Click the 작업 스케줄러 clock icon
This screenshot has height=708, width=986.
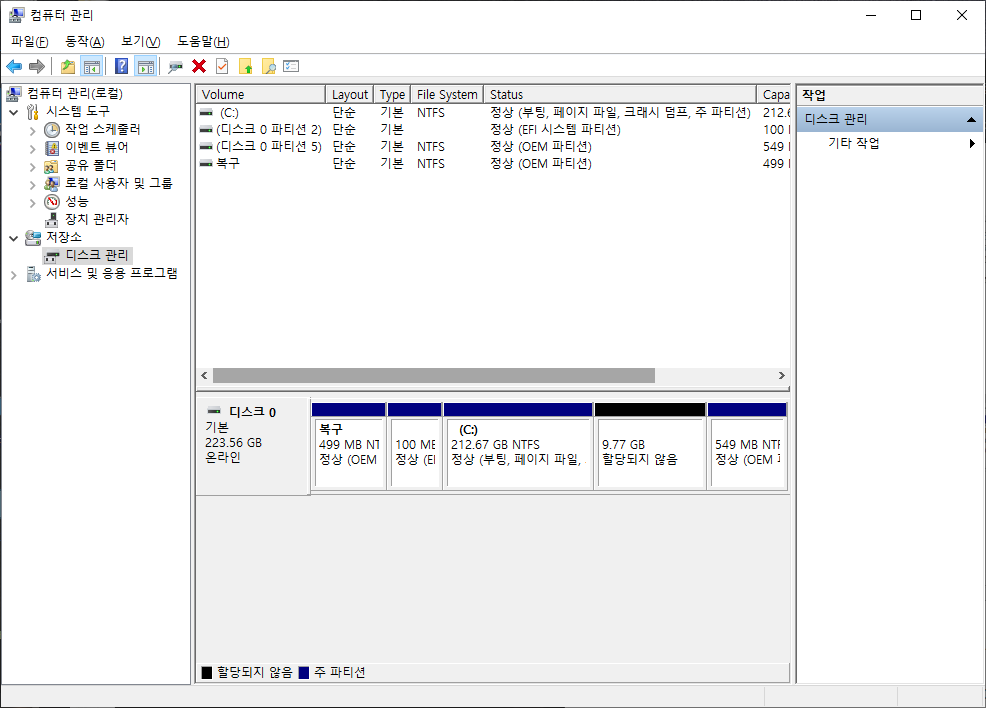point(52,130)
